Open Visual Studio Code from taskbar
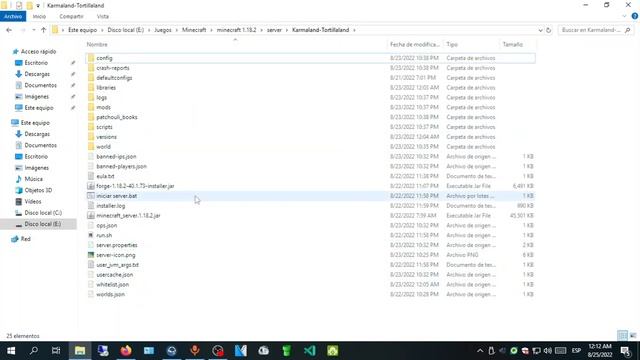 (x=309, y=351)
